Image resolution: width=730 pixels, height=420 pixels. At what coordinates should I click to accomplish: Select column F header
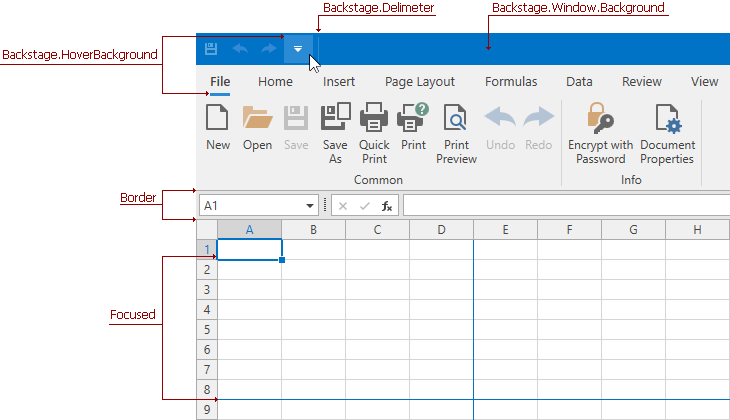click(569, 230)
